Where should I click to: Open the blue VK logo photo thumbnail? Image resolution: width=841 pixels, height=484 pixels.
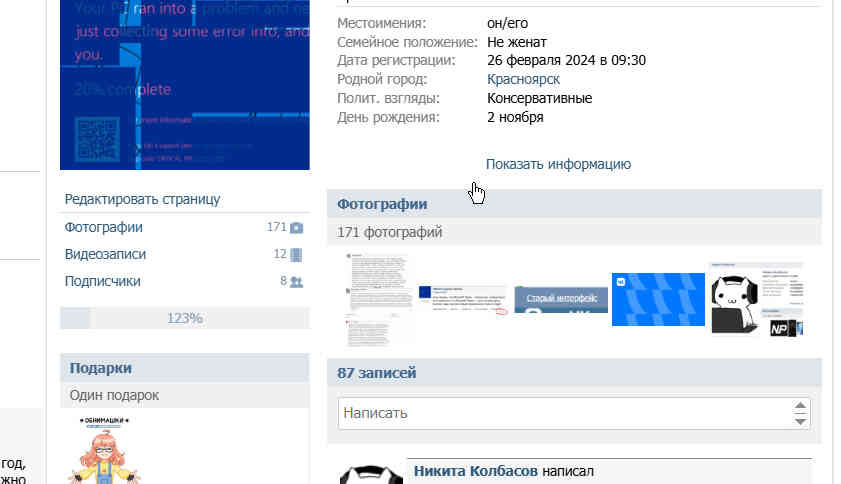(658, 299)
